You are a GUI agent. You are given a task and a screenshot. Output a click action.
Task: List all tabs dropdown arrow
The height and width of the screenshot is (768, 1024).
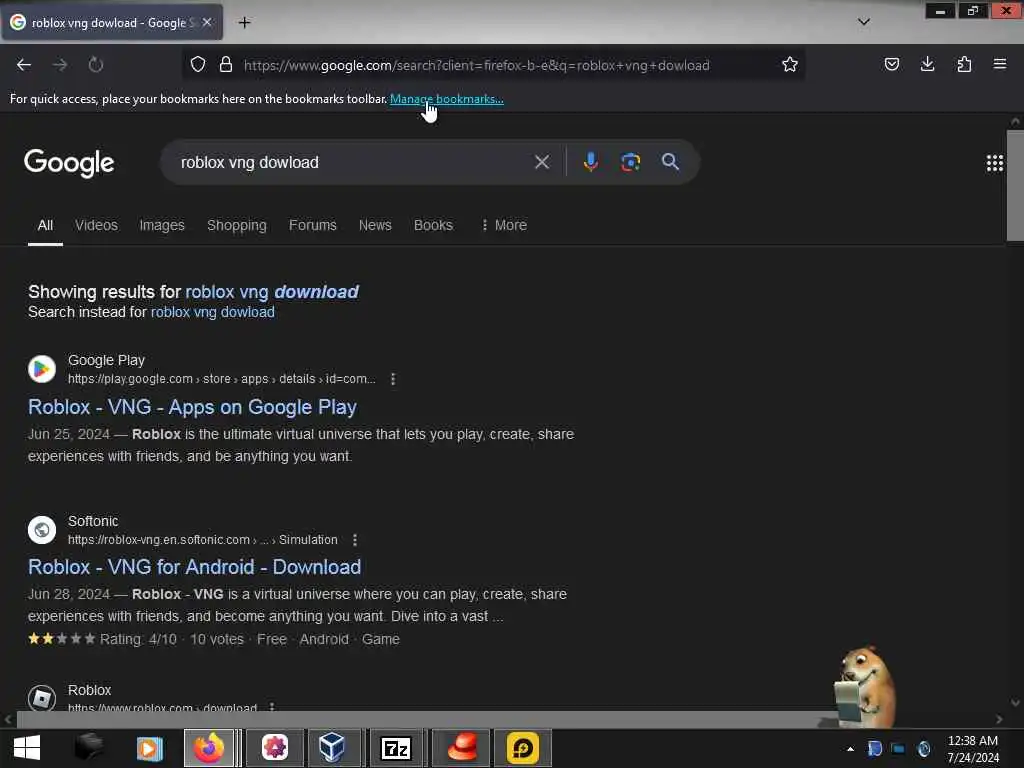point(863,22)
